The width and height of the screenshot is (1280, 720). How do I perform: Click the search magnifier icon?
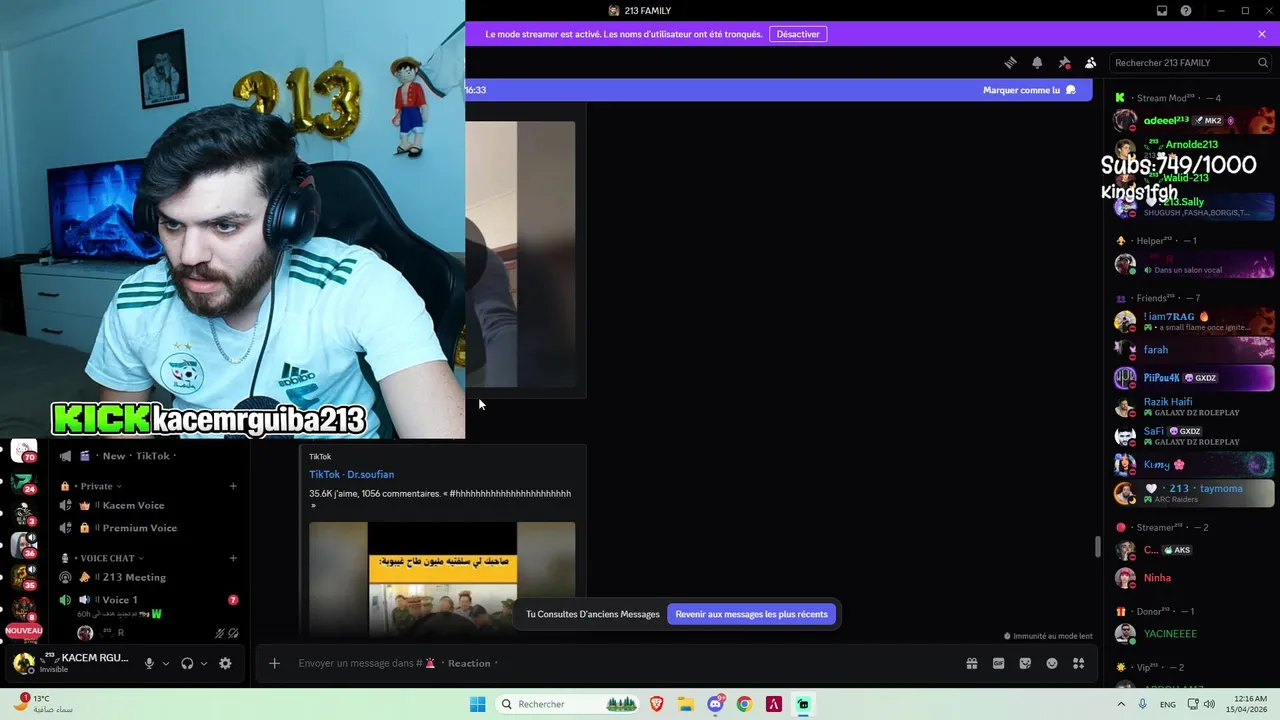[1263, 62]
